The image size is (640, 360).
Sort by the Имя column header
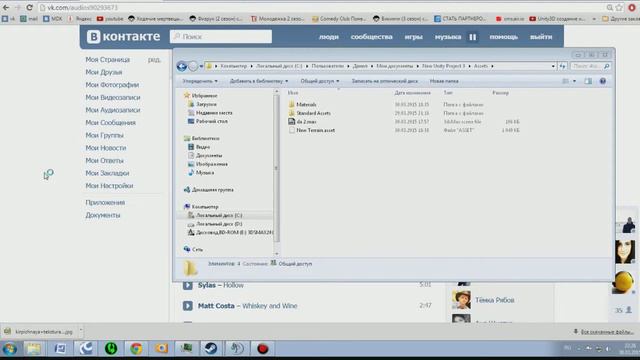coord(293,93)
